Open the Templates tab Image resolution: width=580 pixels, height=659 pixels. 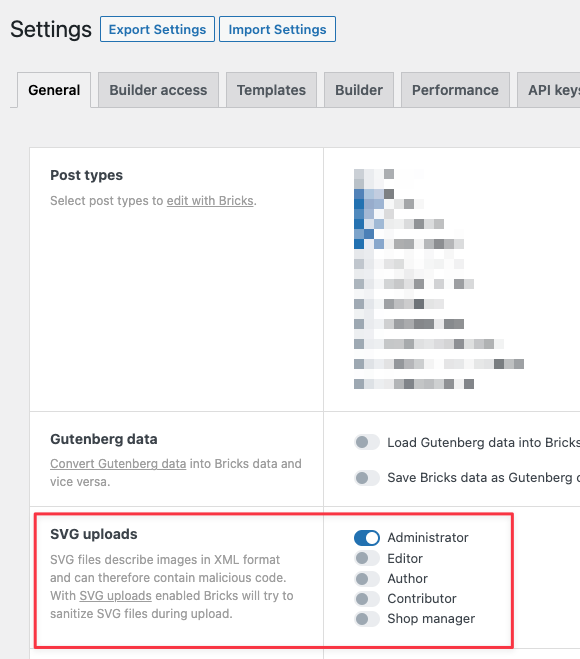(x=271, y=90)
